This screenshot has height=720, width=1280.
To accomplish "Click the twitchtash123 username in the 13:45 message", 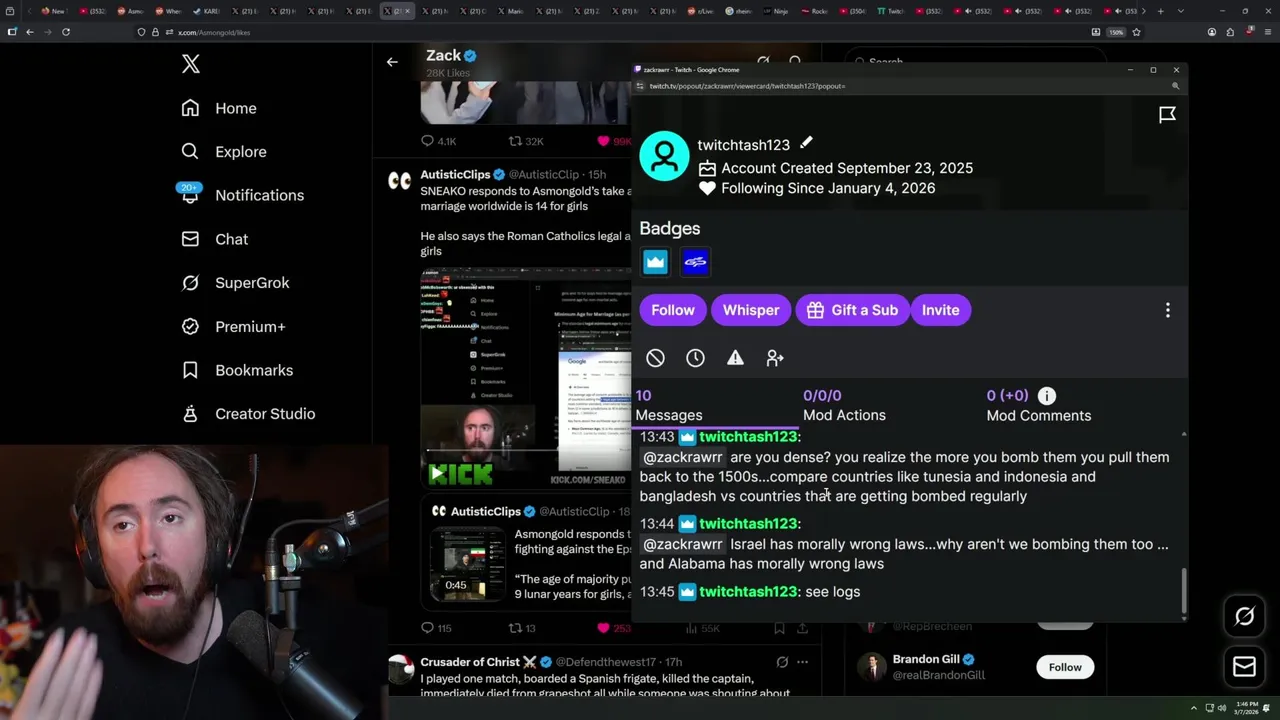I will (x=748, y=592).
